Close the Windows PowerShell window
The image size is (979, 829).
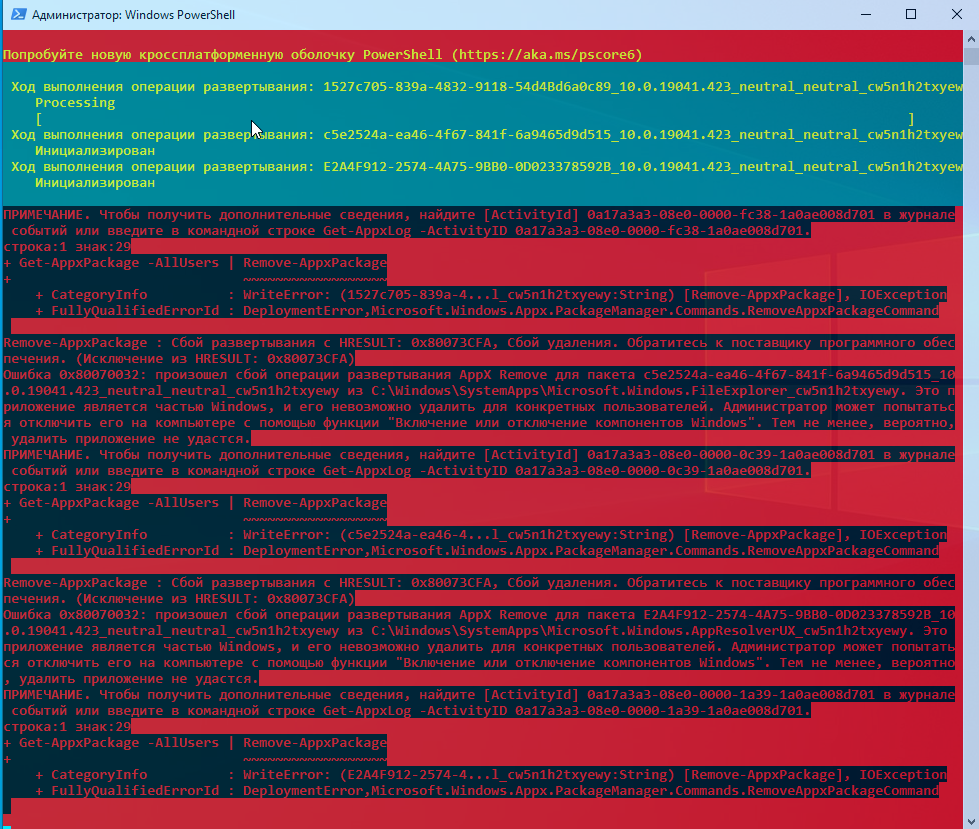tap(957, 14)
